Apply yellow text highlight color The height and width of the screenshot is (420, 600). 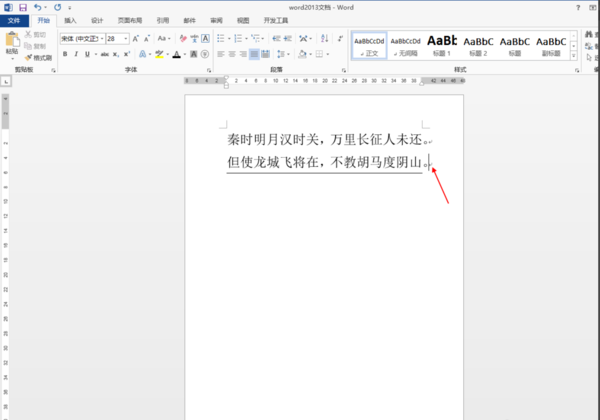click(x=159, y=54)
